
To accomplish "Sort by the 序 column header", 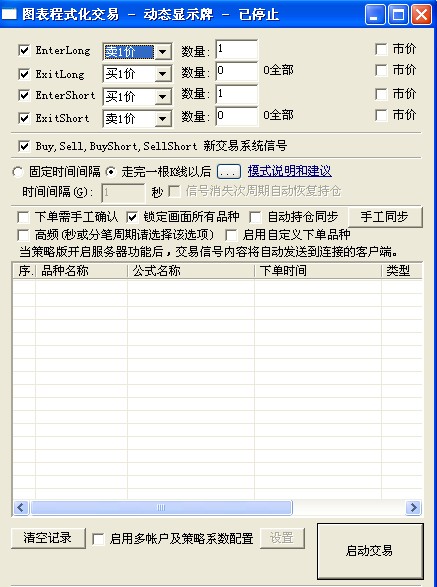I will click(x=24, y=271).
